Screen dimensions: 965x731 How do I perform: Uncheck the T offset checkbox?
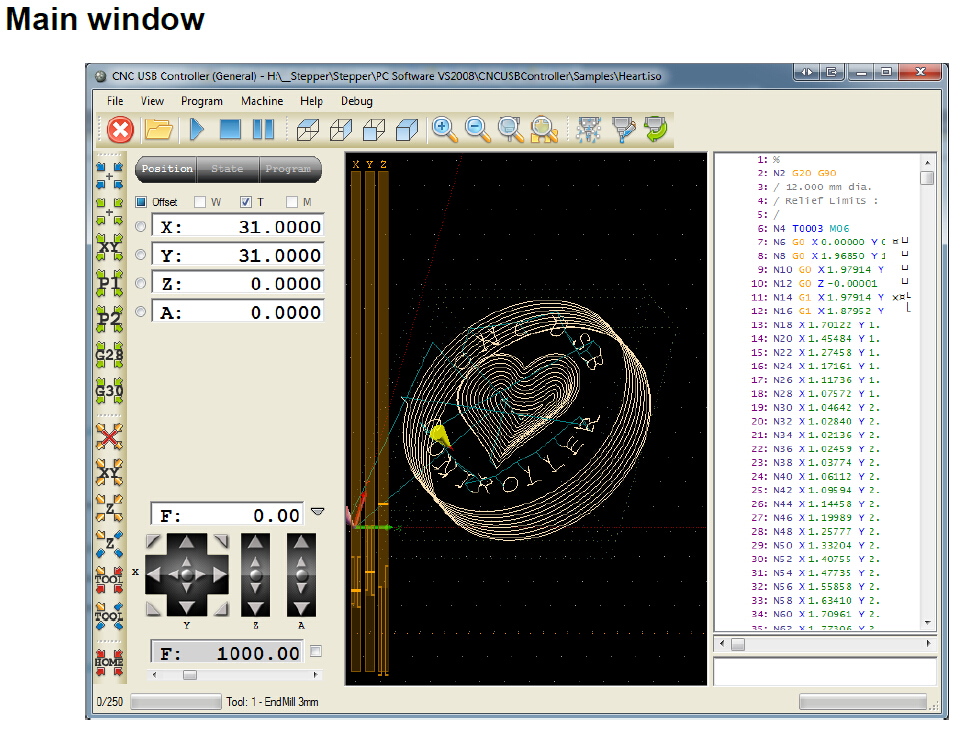[x=246, y=202]
